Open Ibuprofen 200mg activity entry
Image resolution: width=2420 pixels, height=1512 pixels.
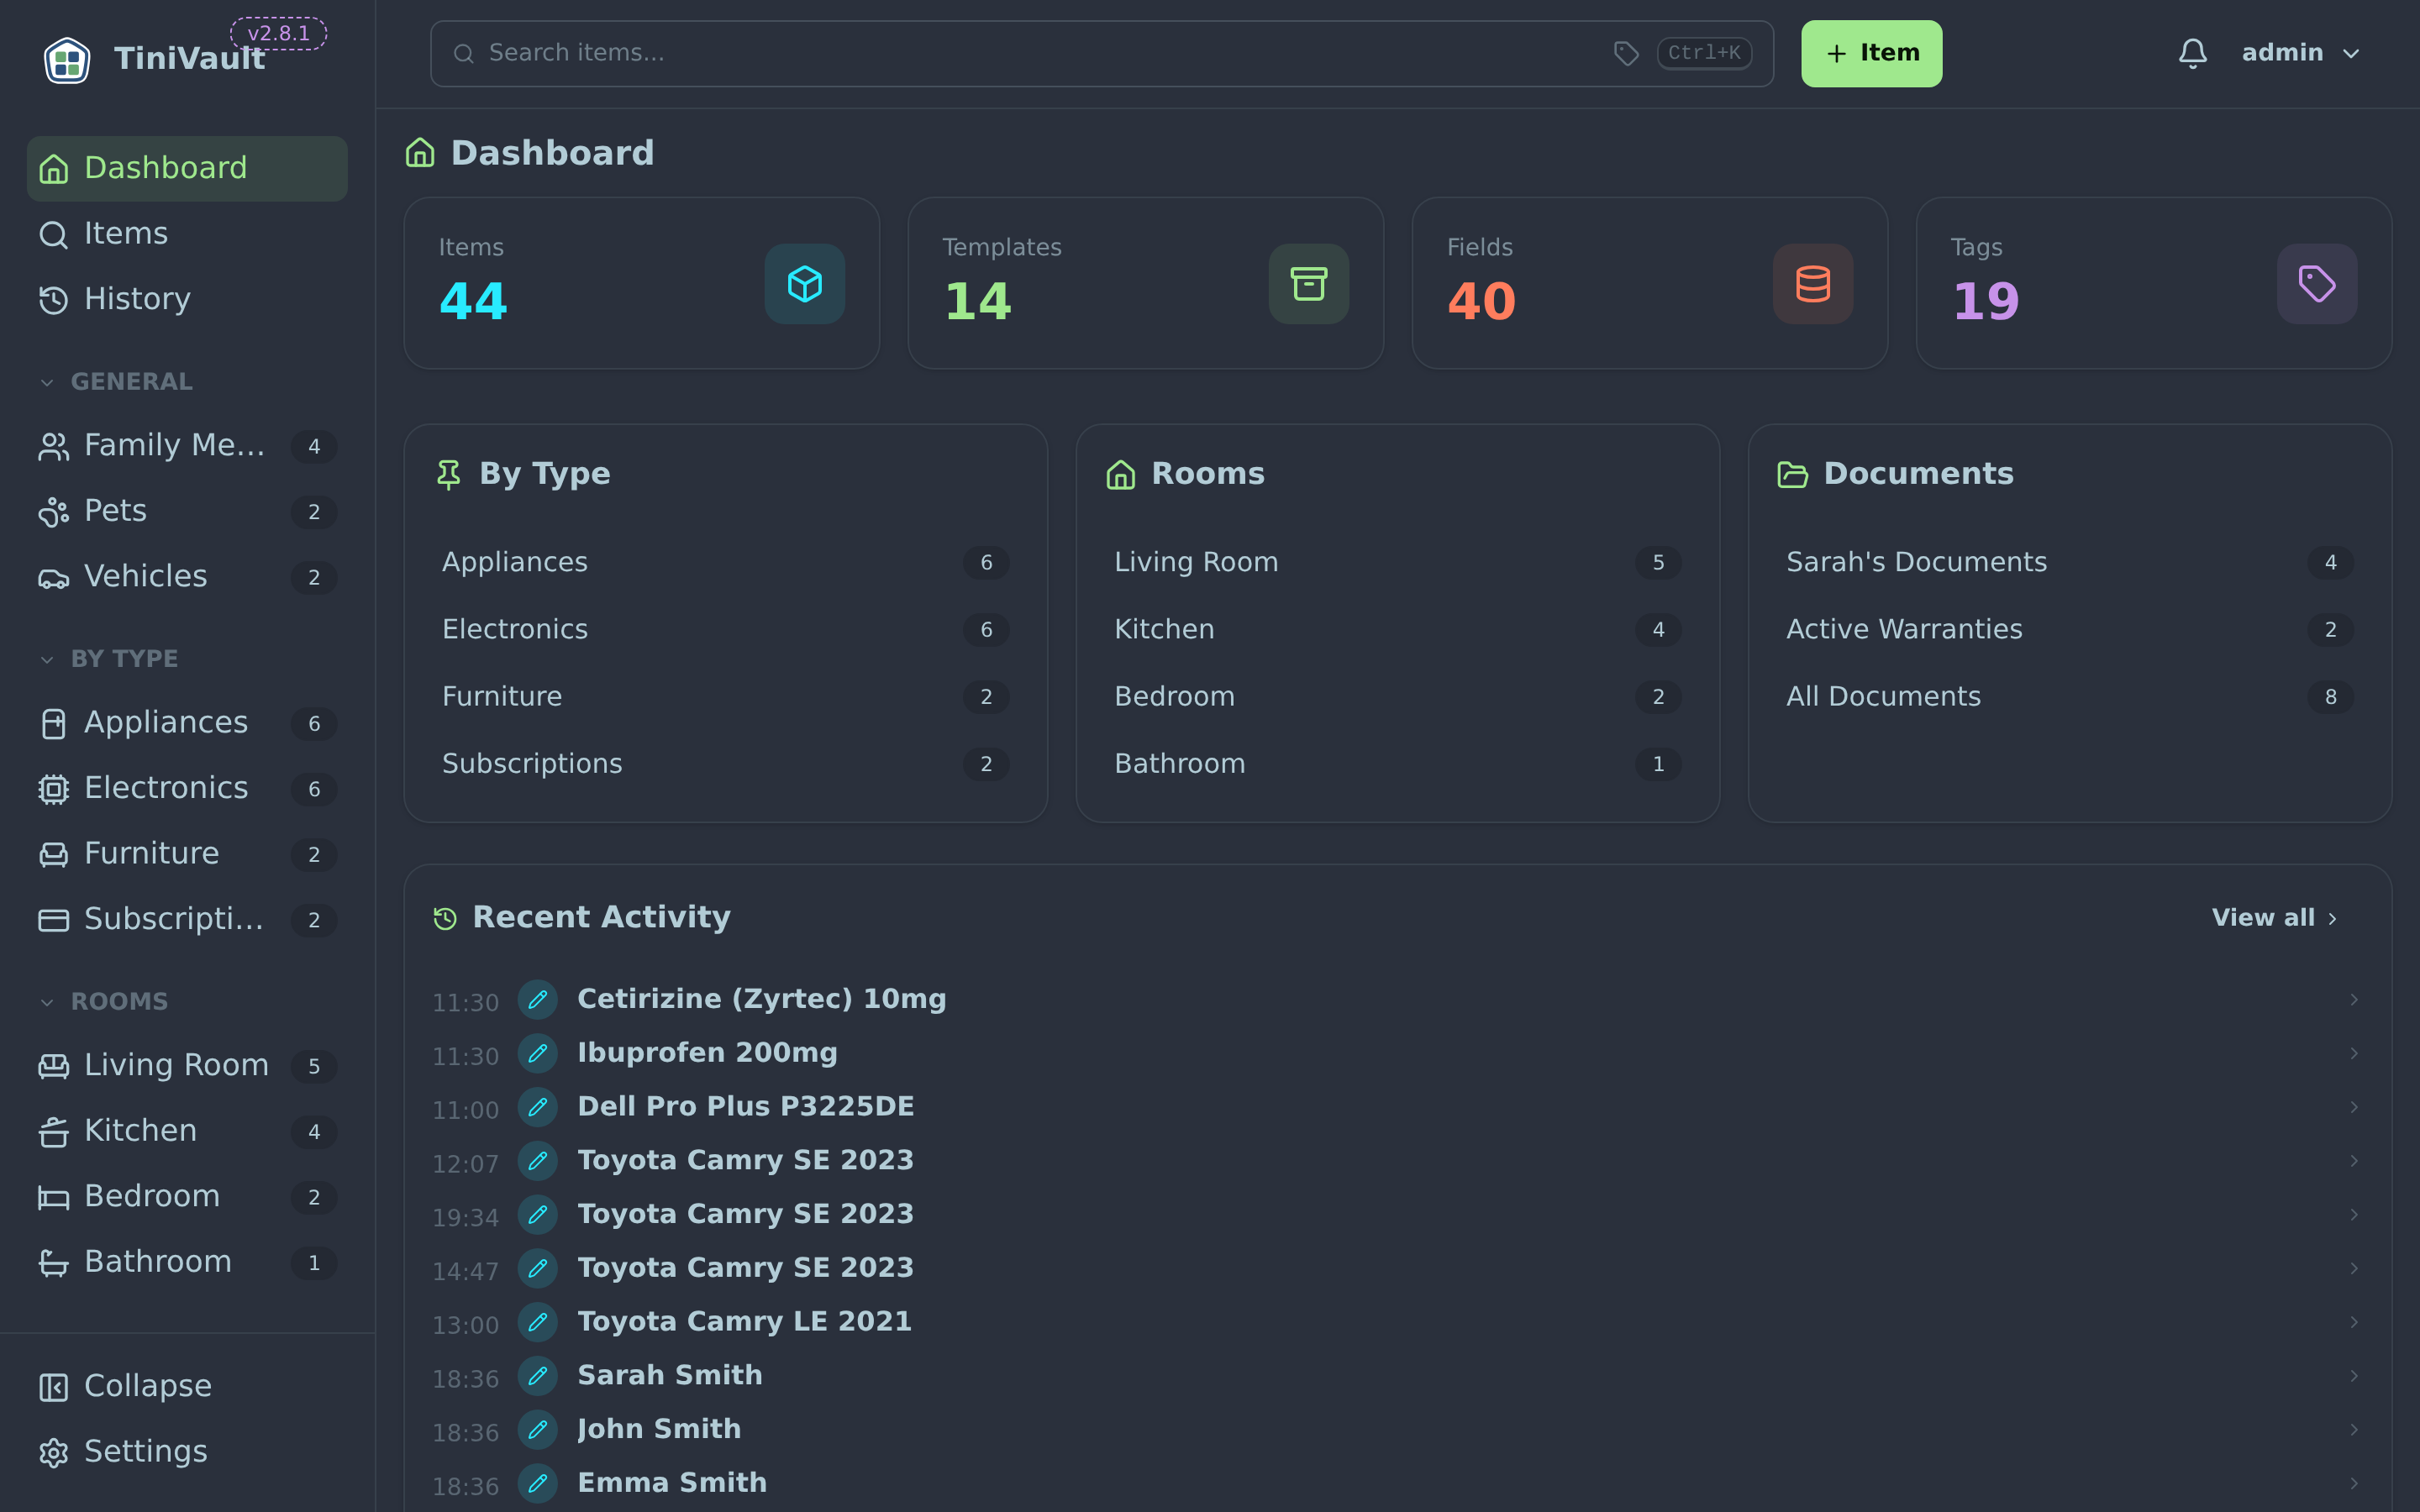[1397, 1053]
